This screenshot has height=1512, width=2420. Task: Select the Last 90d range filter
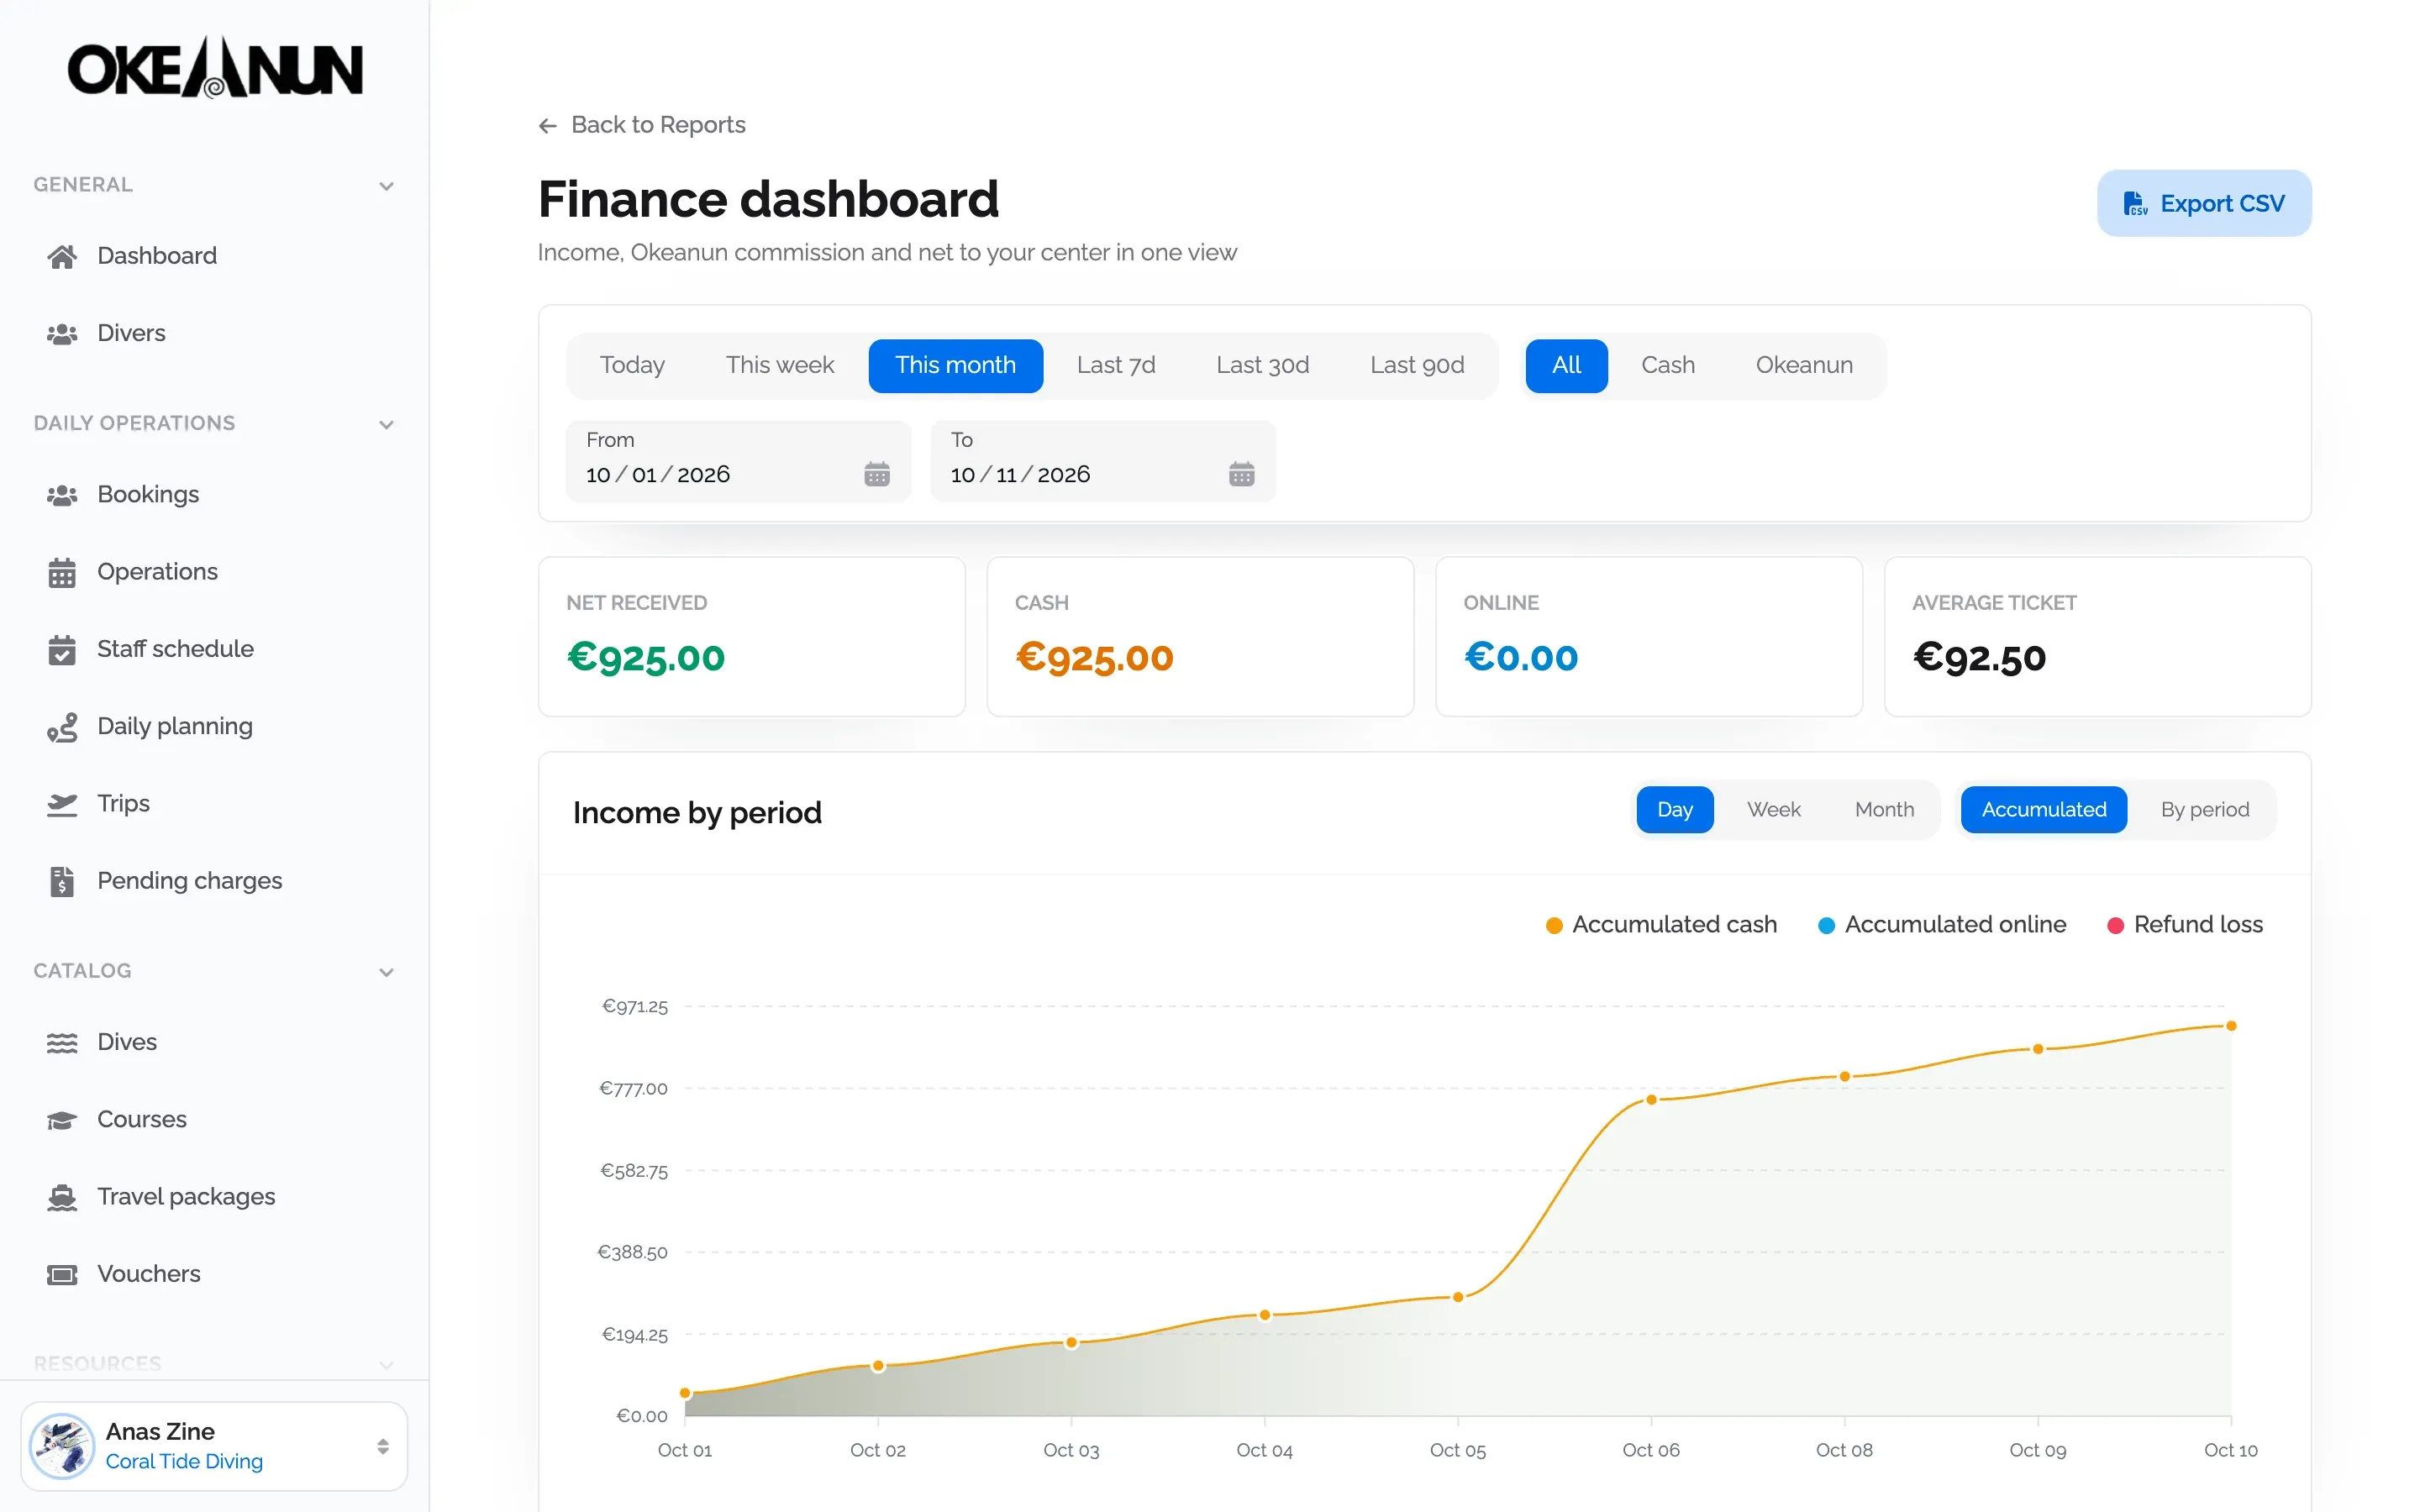[1417, 365]
